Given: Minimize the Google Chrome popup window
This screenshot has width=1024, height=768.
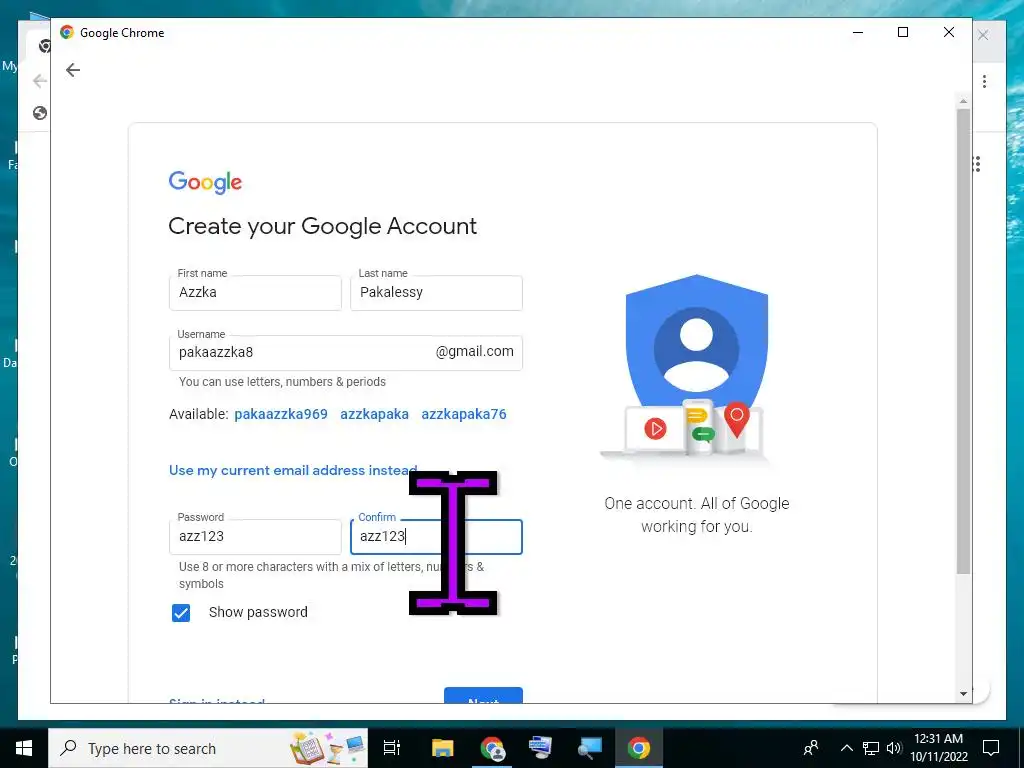Looking at the screenshot, I should point(858,33).
